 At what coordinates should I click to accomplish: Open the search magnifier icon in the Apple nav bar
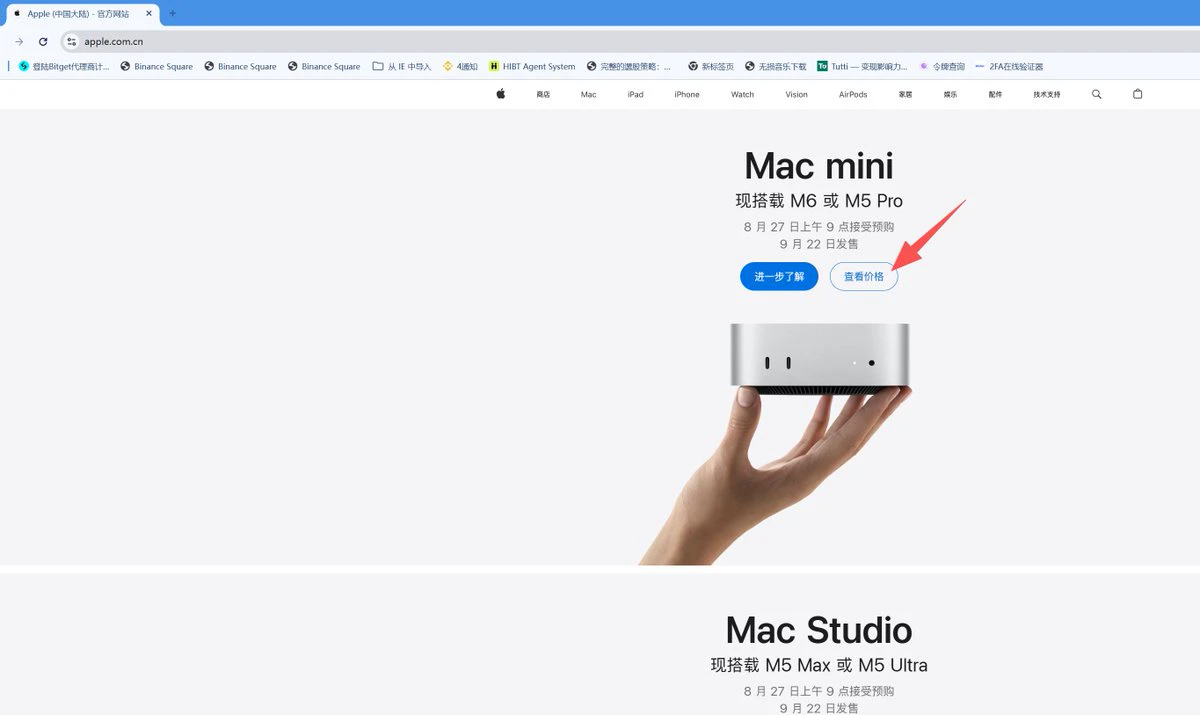click(x=1097, y=94)
